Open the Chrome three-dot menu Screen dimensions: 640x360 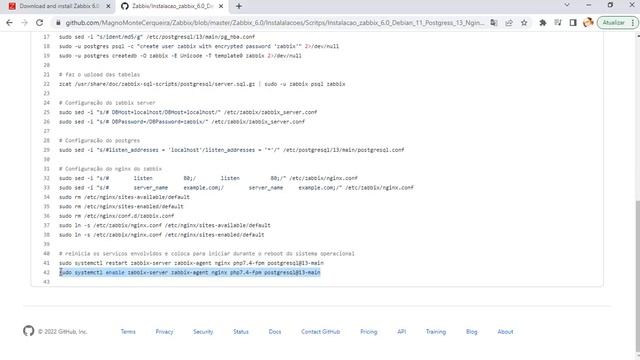click(633, 23)
